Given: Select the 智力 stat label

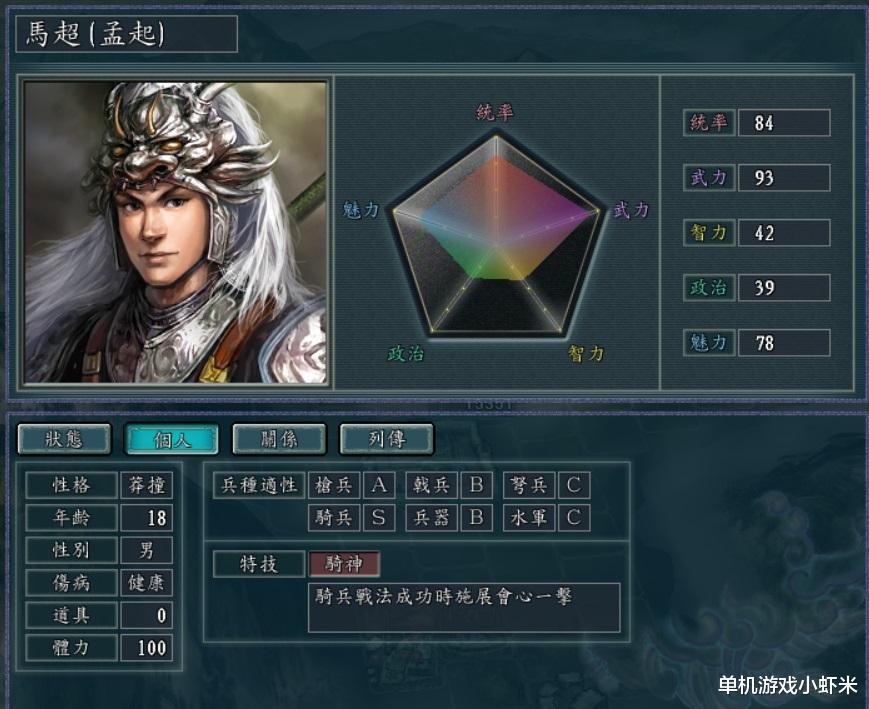Looking at the screenshot, I should click(709, 232).
